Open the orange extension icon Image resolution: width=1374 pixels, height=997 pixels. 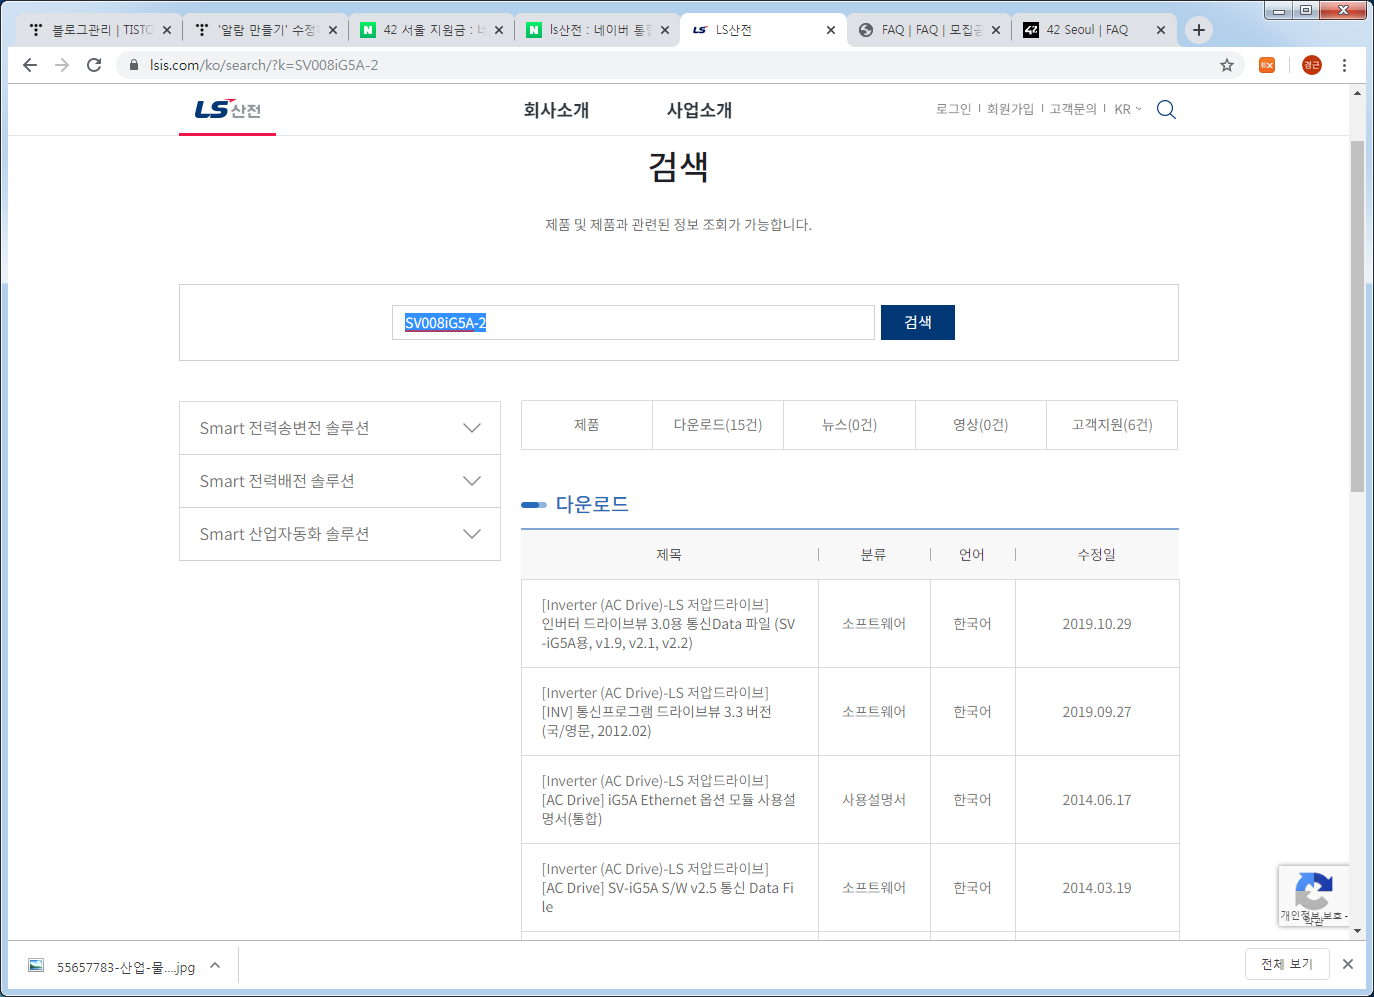click(1267, 65)
